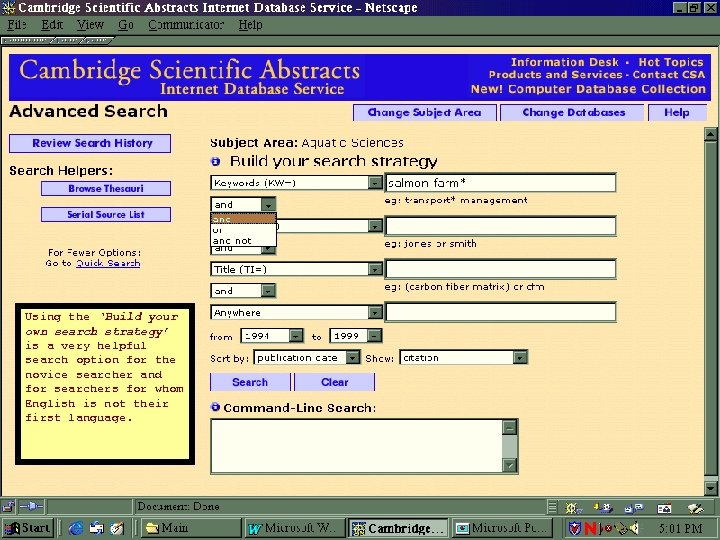
Task: Open the Composer icon in component bar
Action: [x=695, y=507]
